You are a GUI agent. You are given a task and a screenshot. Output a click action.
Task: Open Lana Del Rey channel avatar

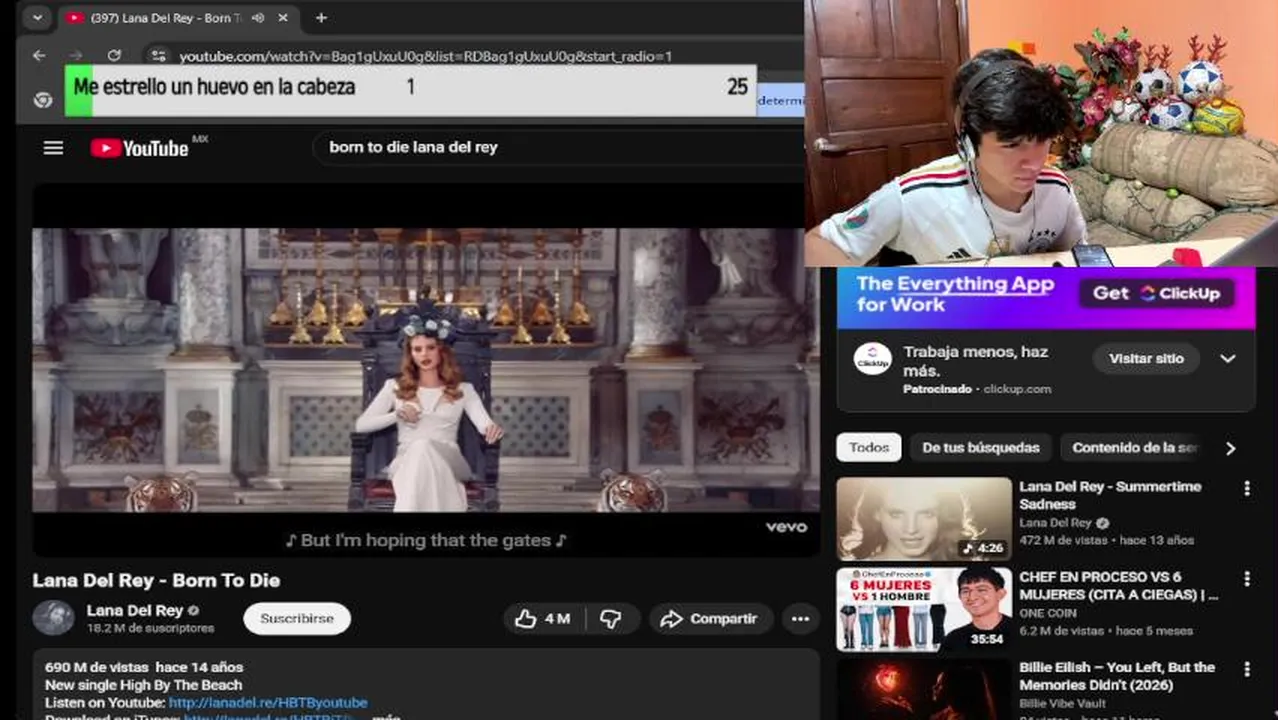(x=53, y=618)
